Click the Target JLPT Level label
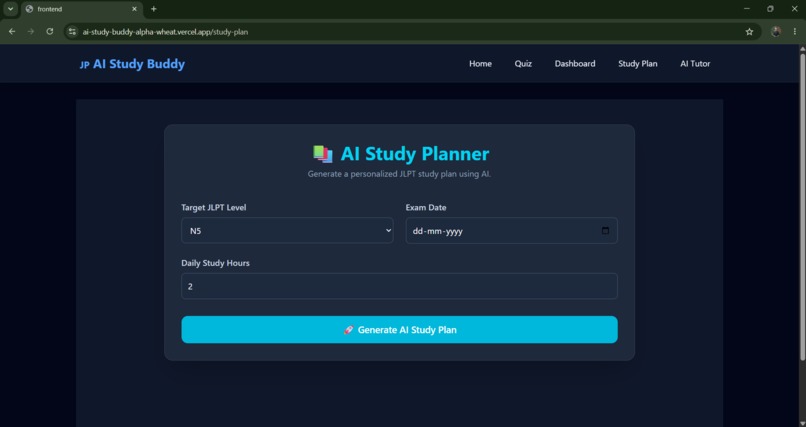 tap(214, 208)
